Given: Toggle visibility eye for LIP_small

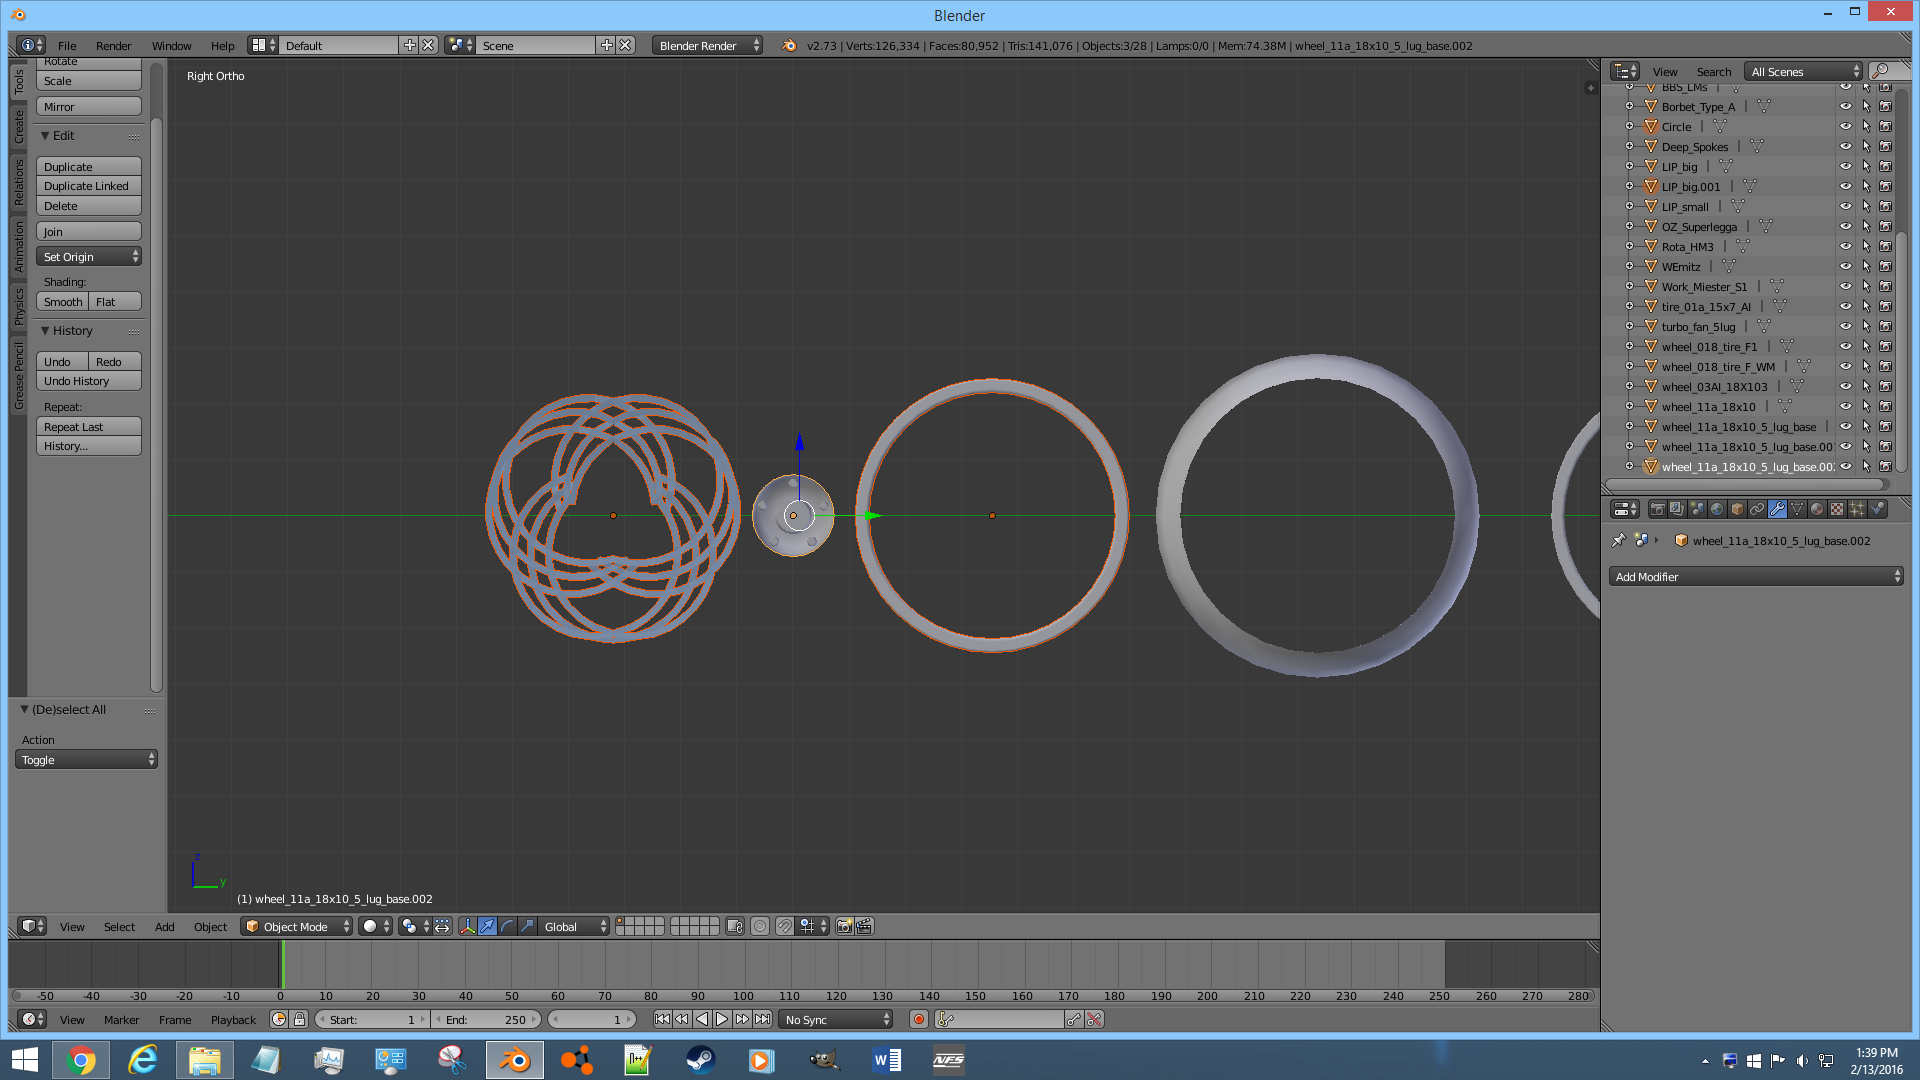Looking at the screenshot, I should click(1846, 206).
